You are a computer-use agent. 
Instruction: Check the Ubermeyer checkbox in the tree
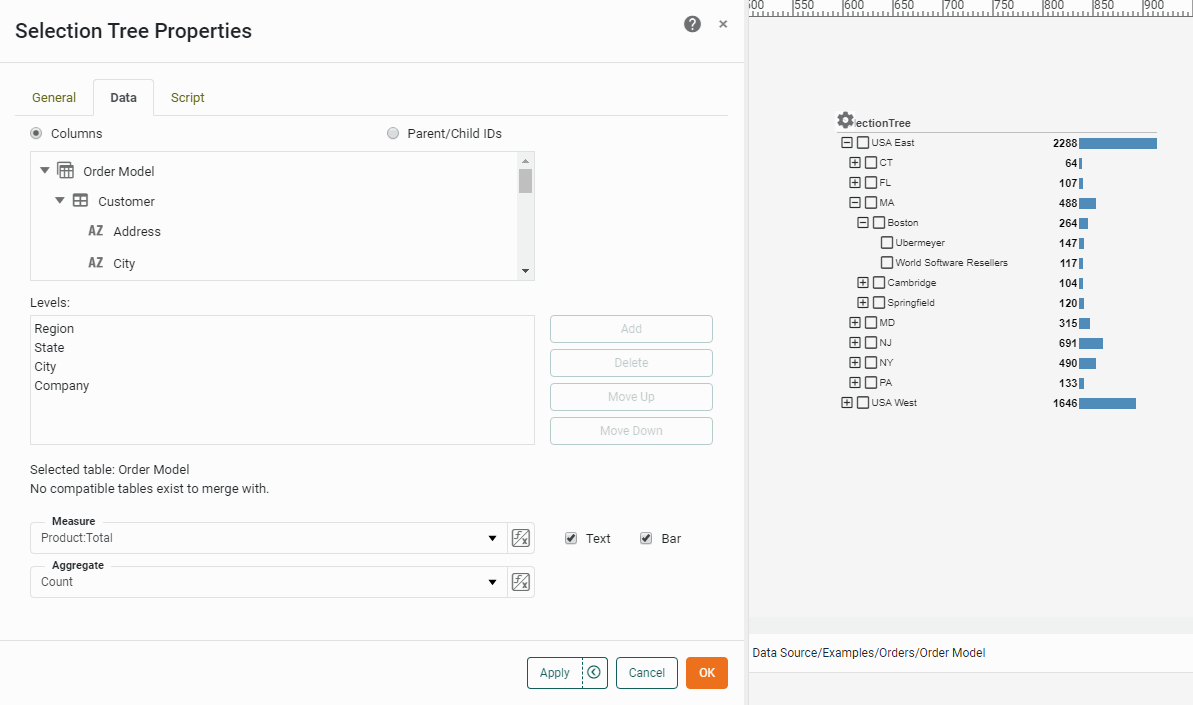pos(886,242)
